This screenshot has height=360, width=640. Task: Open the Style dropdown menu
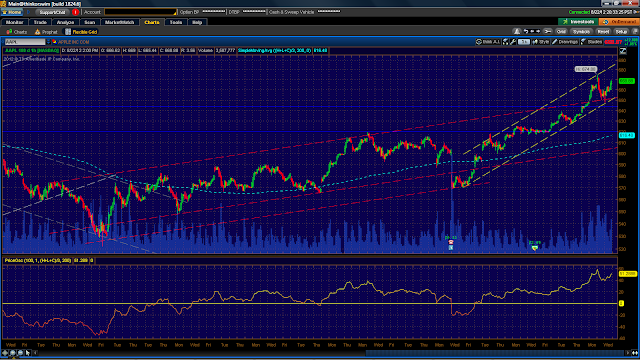click(x=540, y=42)
